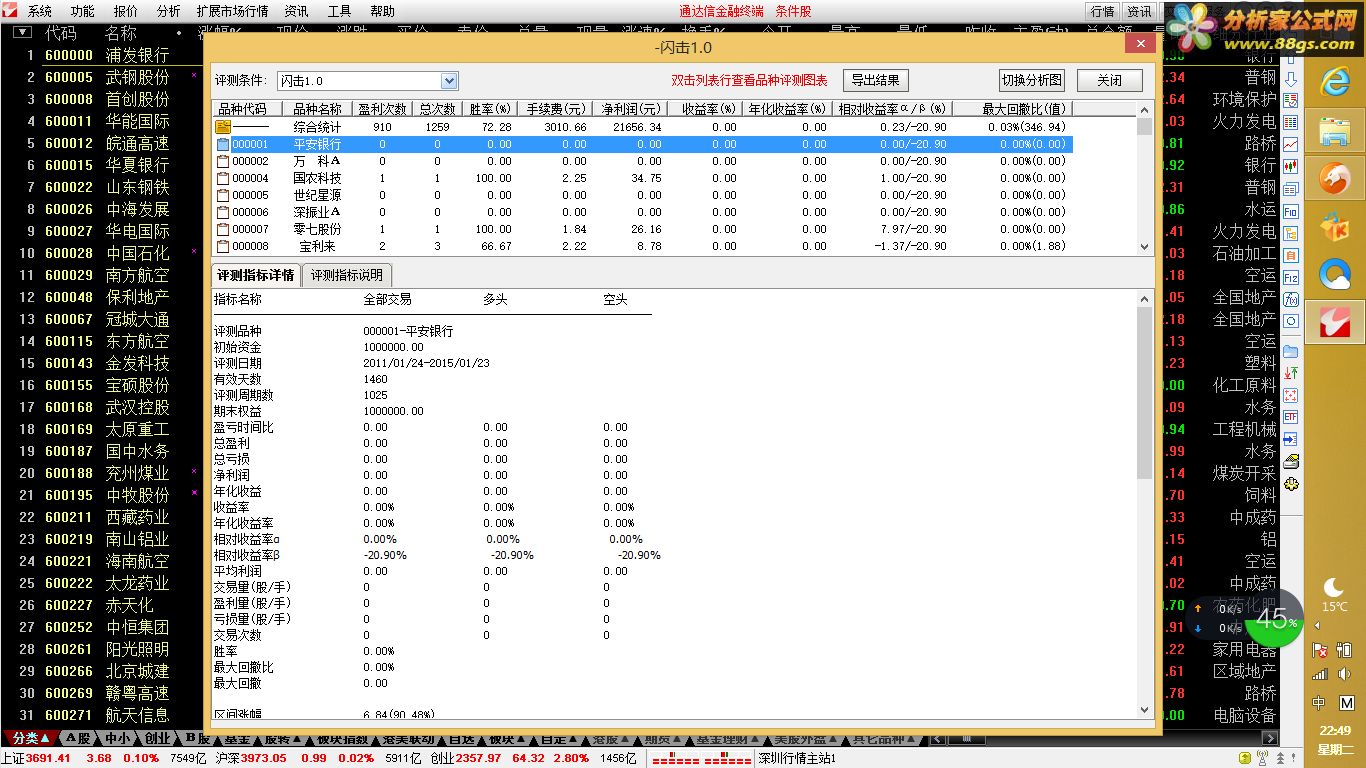
Task: Click the 深圳行情主站1 status text
Action: [x=797, y=759]
